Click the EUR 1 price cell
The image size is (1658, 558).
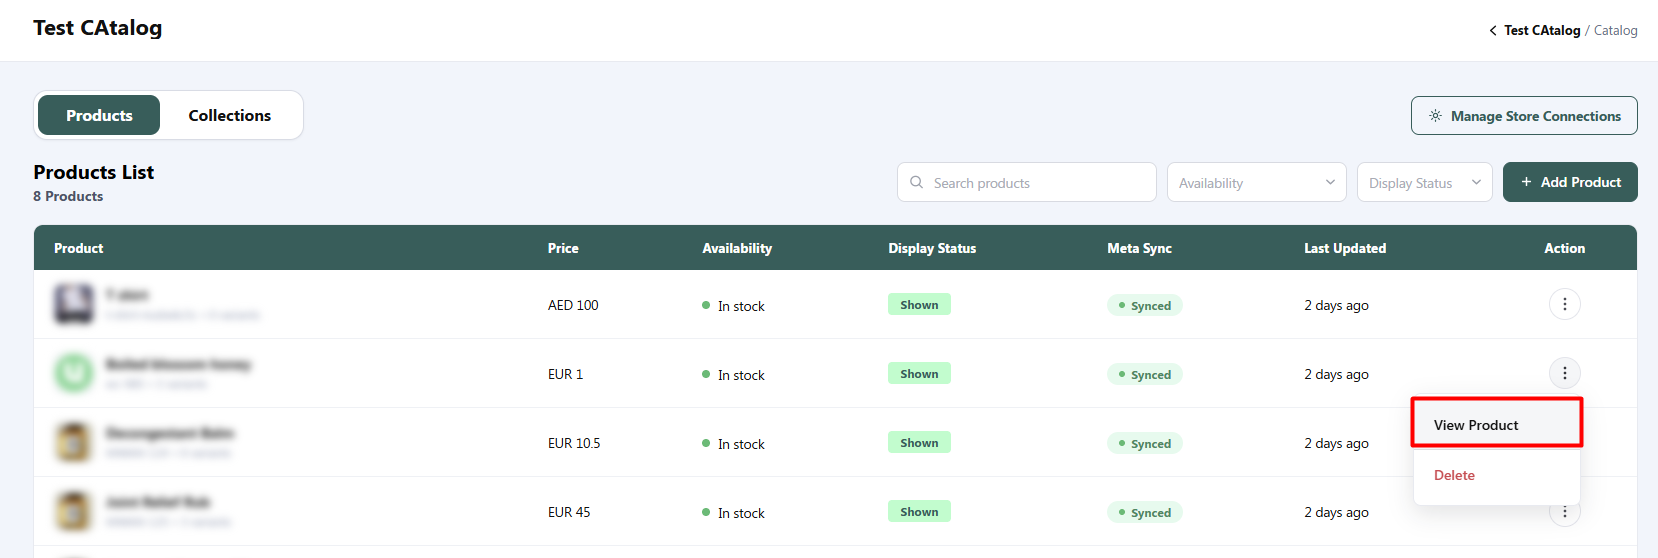pos(565,374)
